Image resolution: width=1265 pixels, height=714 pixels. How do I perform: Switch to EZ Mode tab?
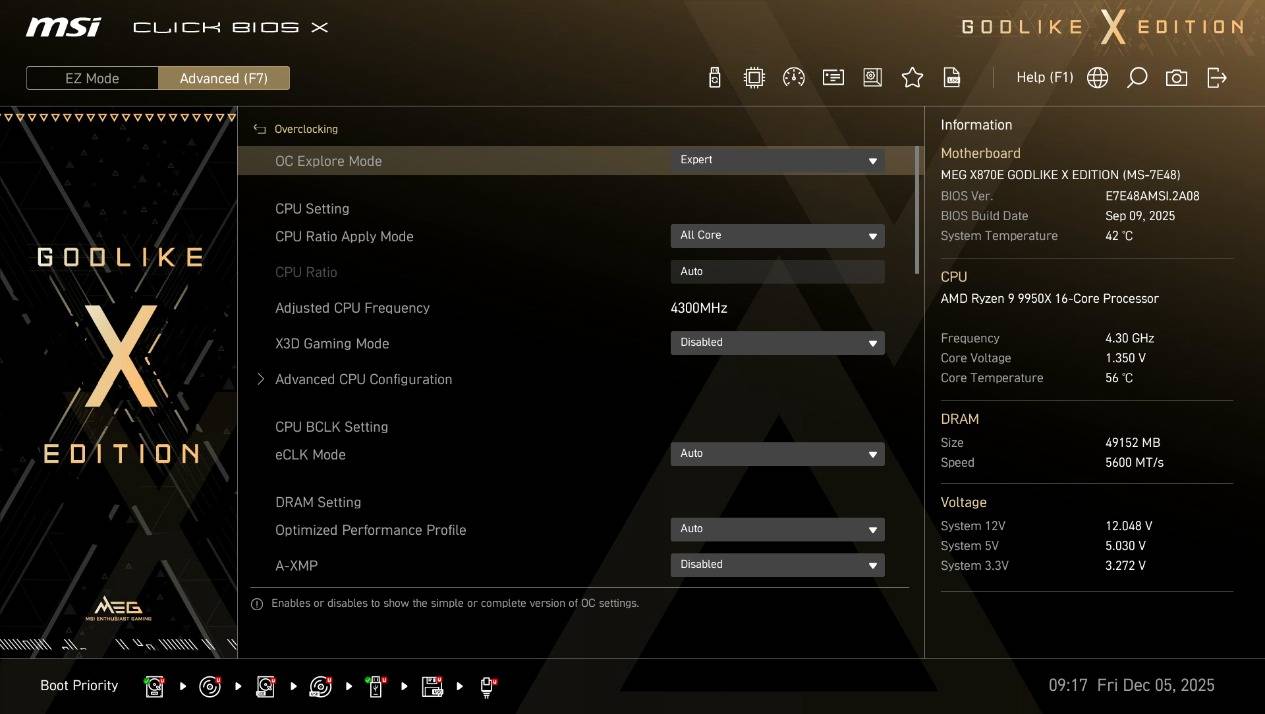click(x=92, y=79)
